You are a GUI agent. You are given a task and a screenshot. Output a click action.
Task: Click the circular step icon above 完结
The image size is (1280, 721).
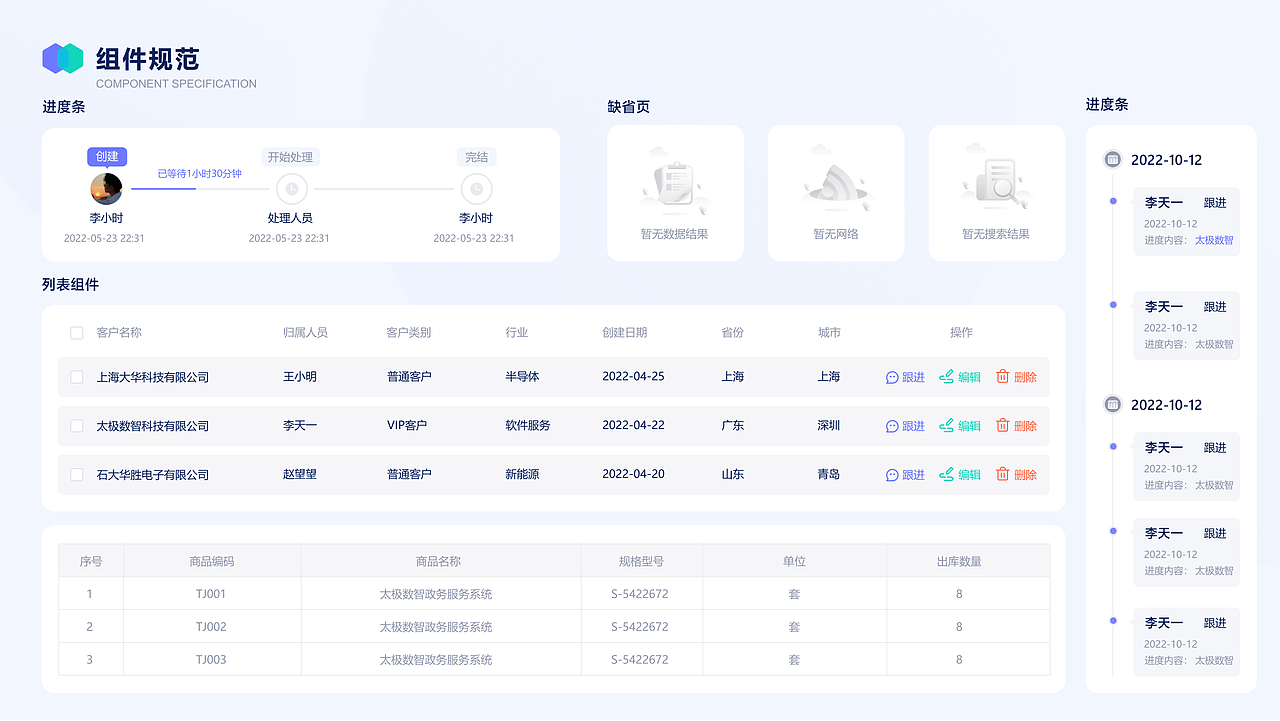tap(476, 189)
